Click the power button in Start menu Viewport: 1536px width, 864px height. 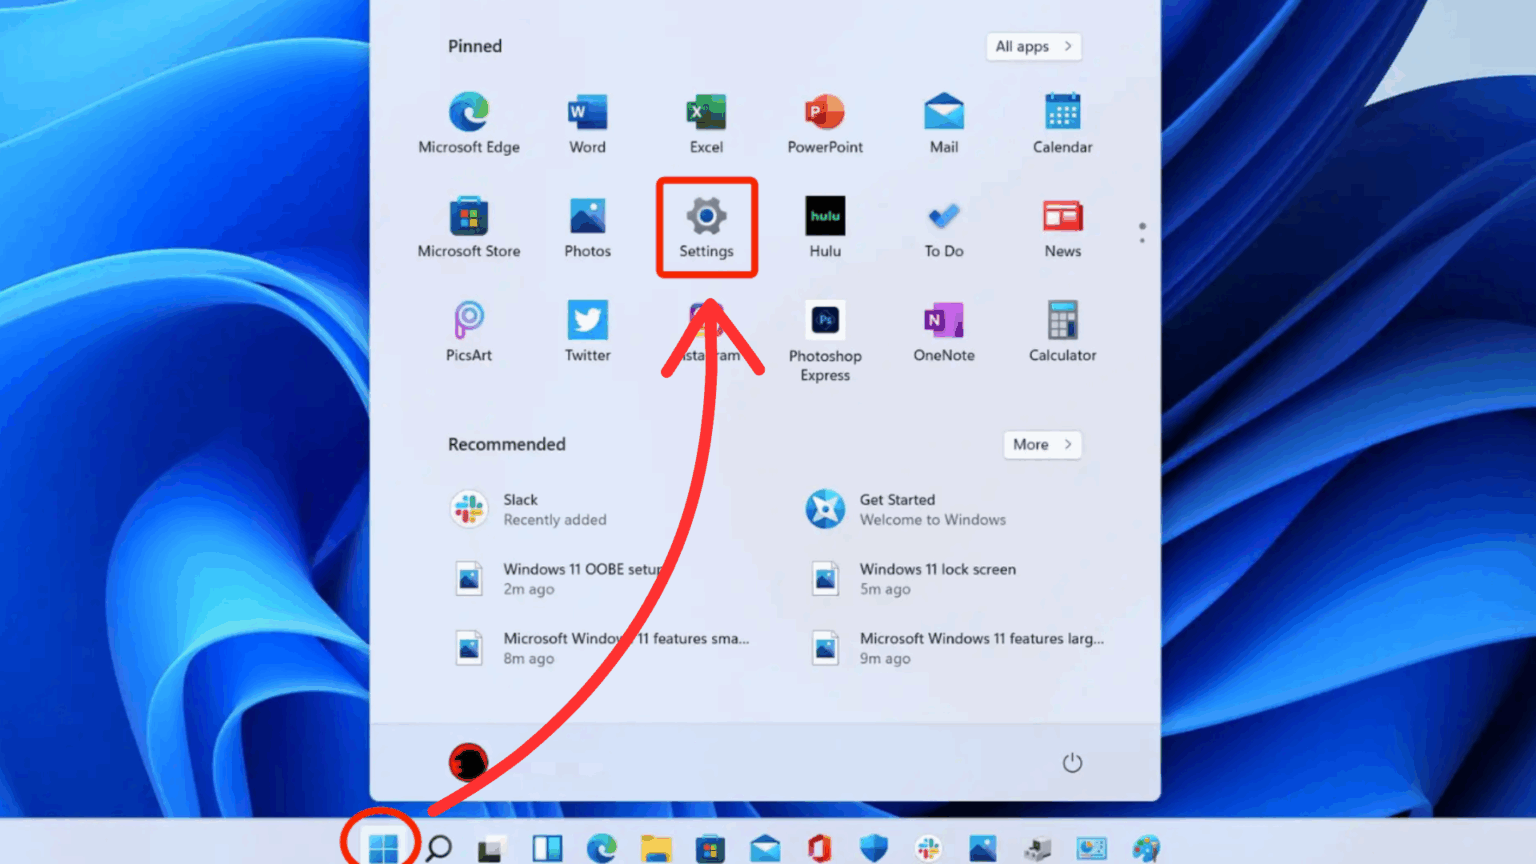[x=1072, y=761]
